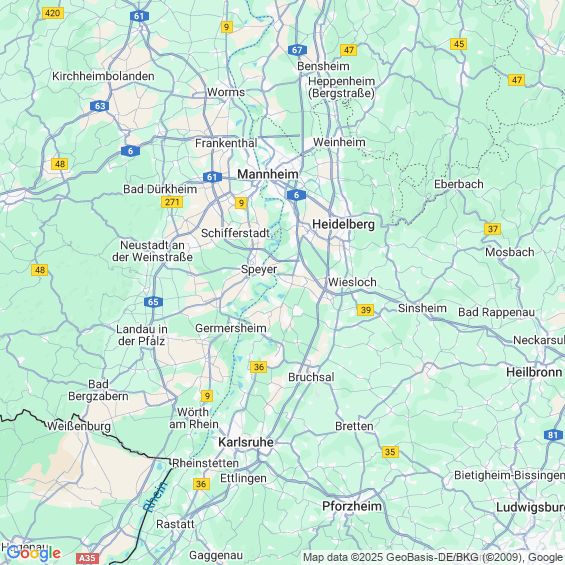
Task: Click the 37 road shield near Mosbach
Action: click(493, 228)
